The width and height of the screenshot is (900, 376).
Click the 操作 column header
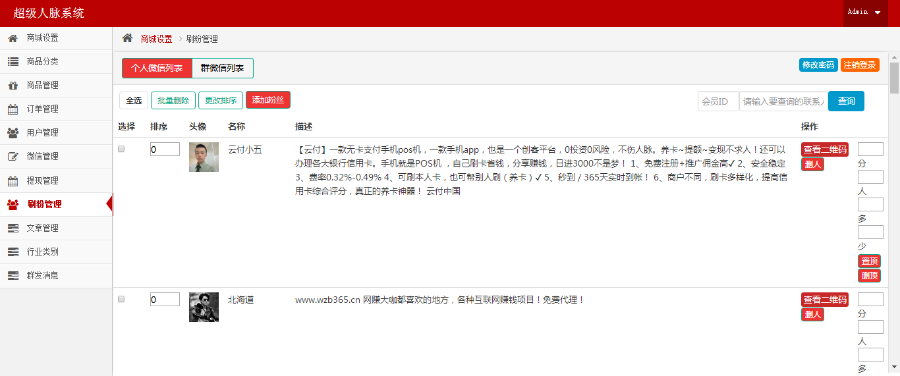coord(809,126)
